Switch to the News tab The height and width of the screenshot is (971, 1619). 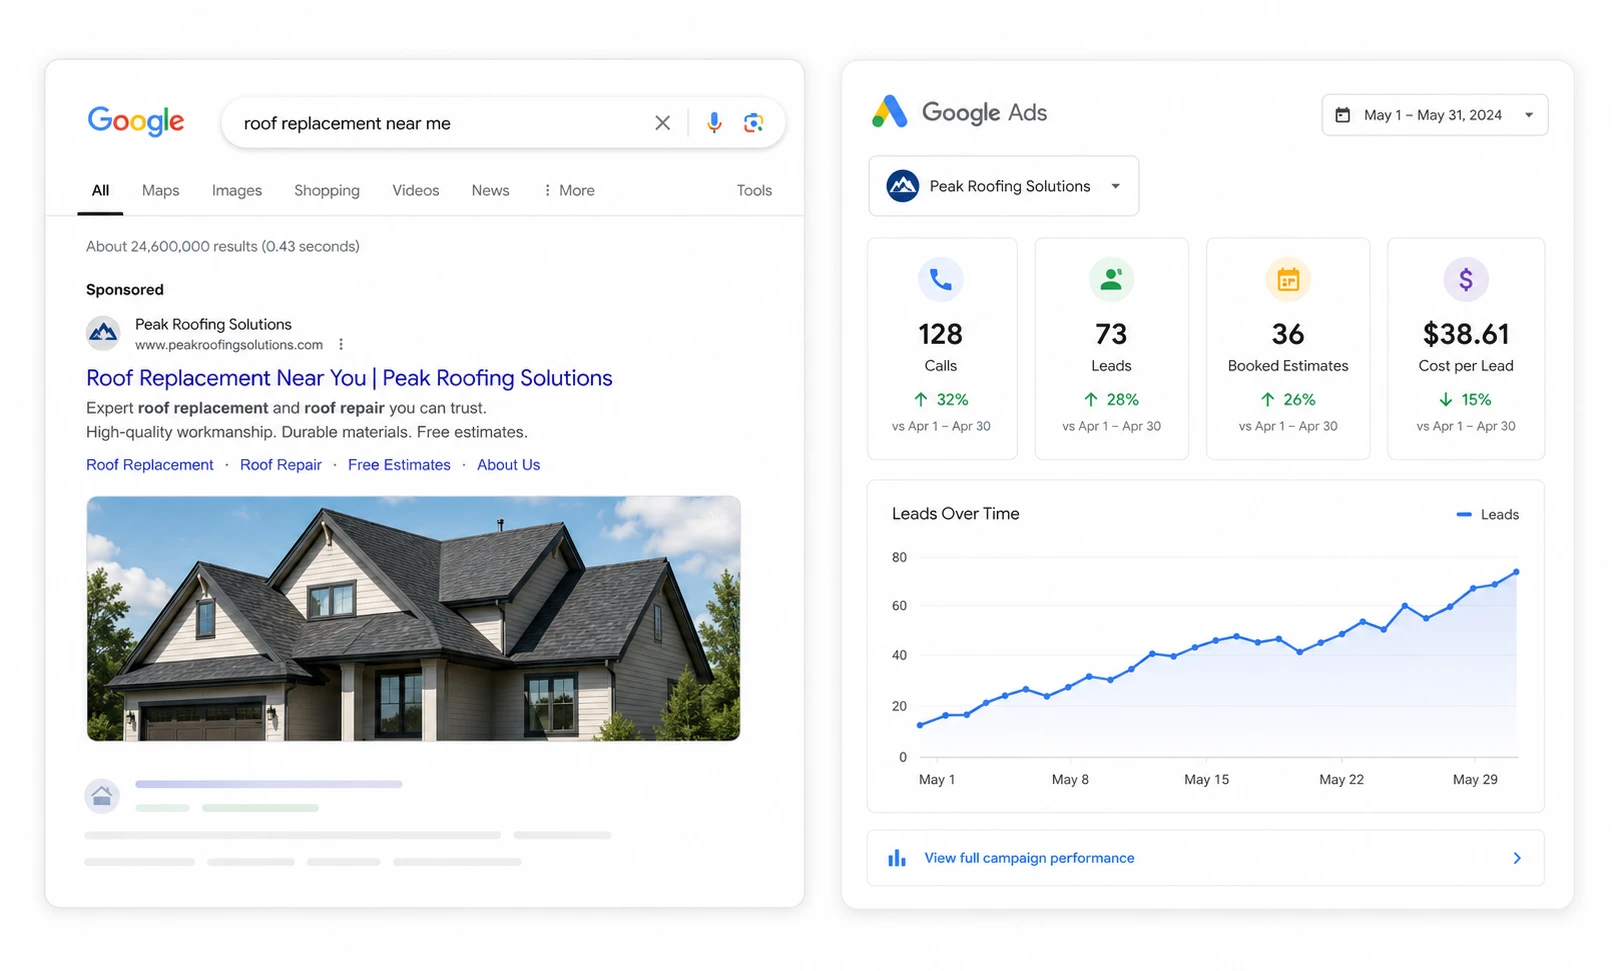491,190
